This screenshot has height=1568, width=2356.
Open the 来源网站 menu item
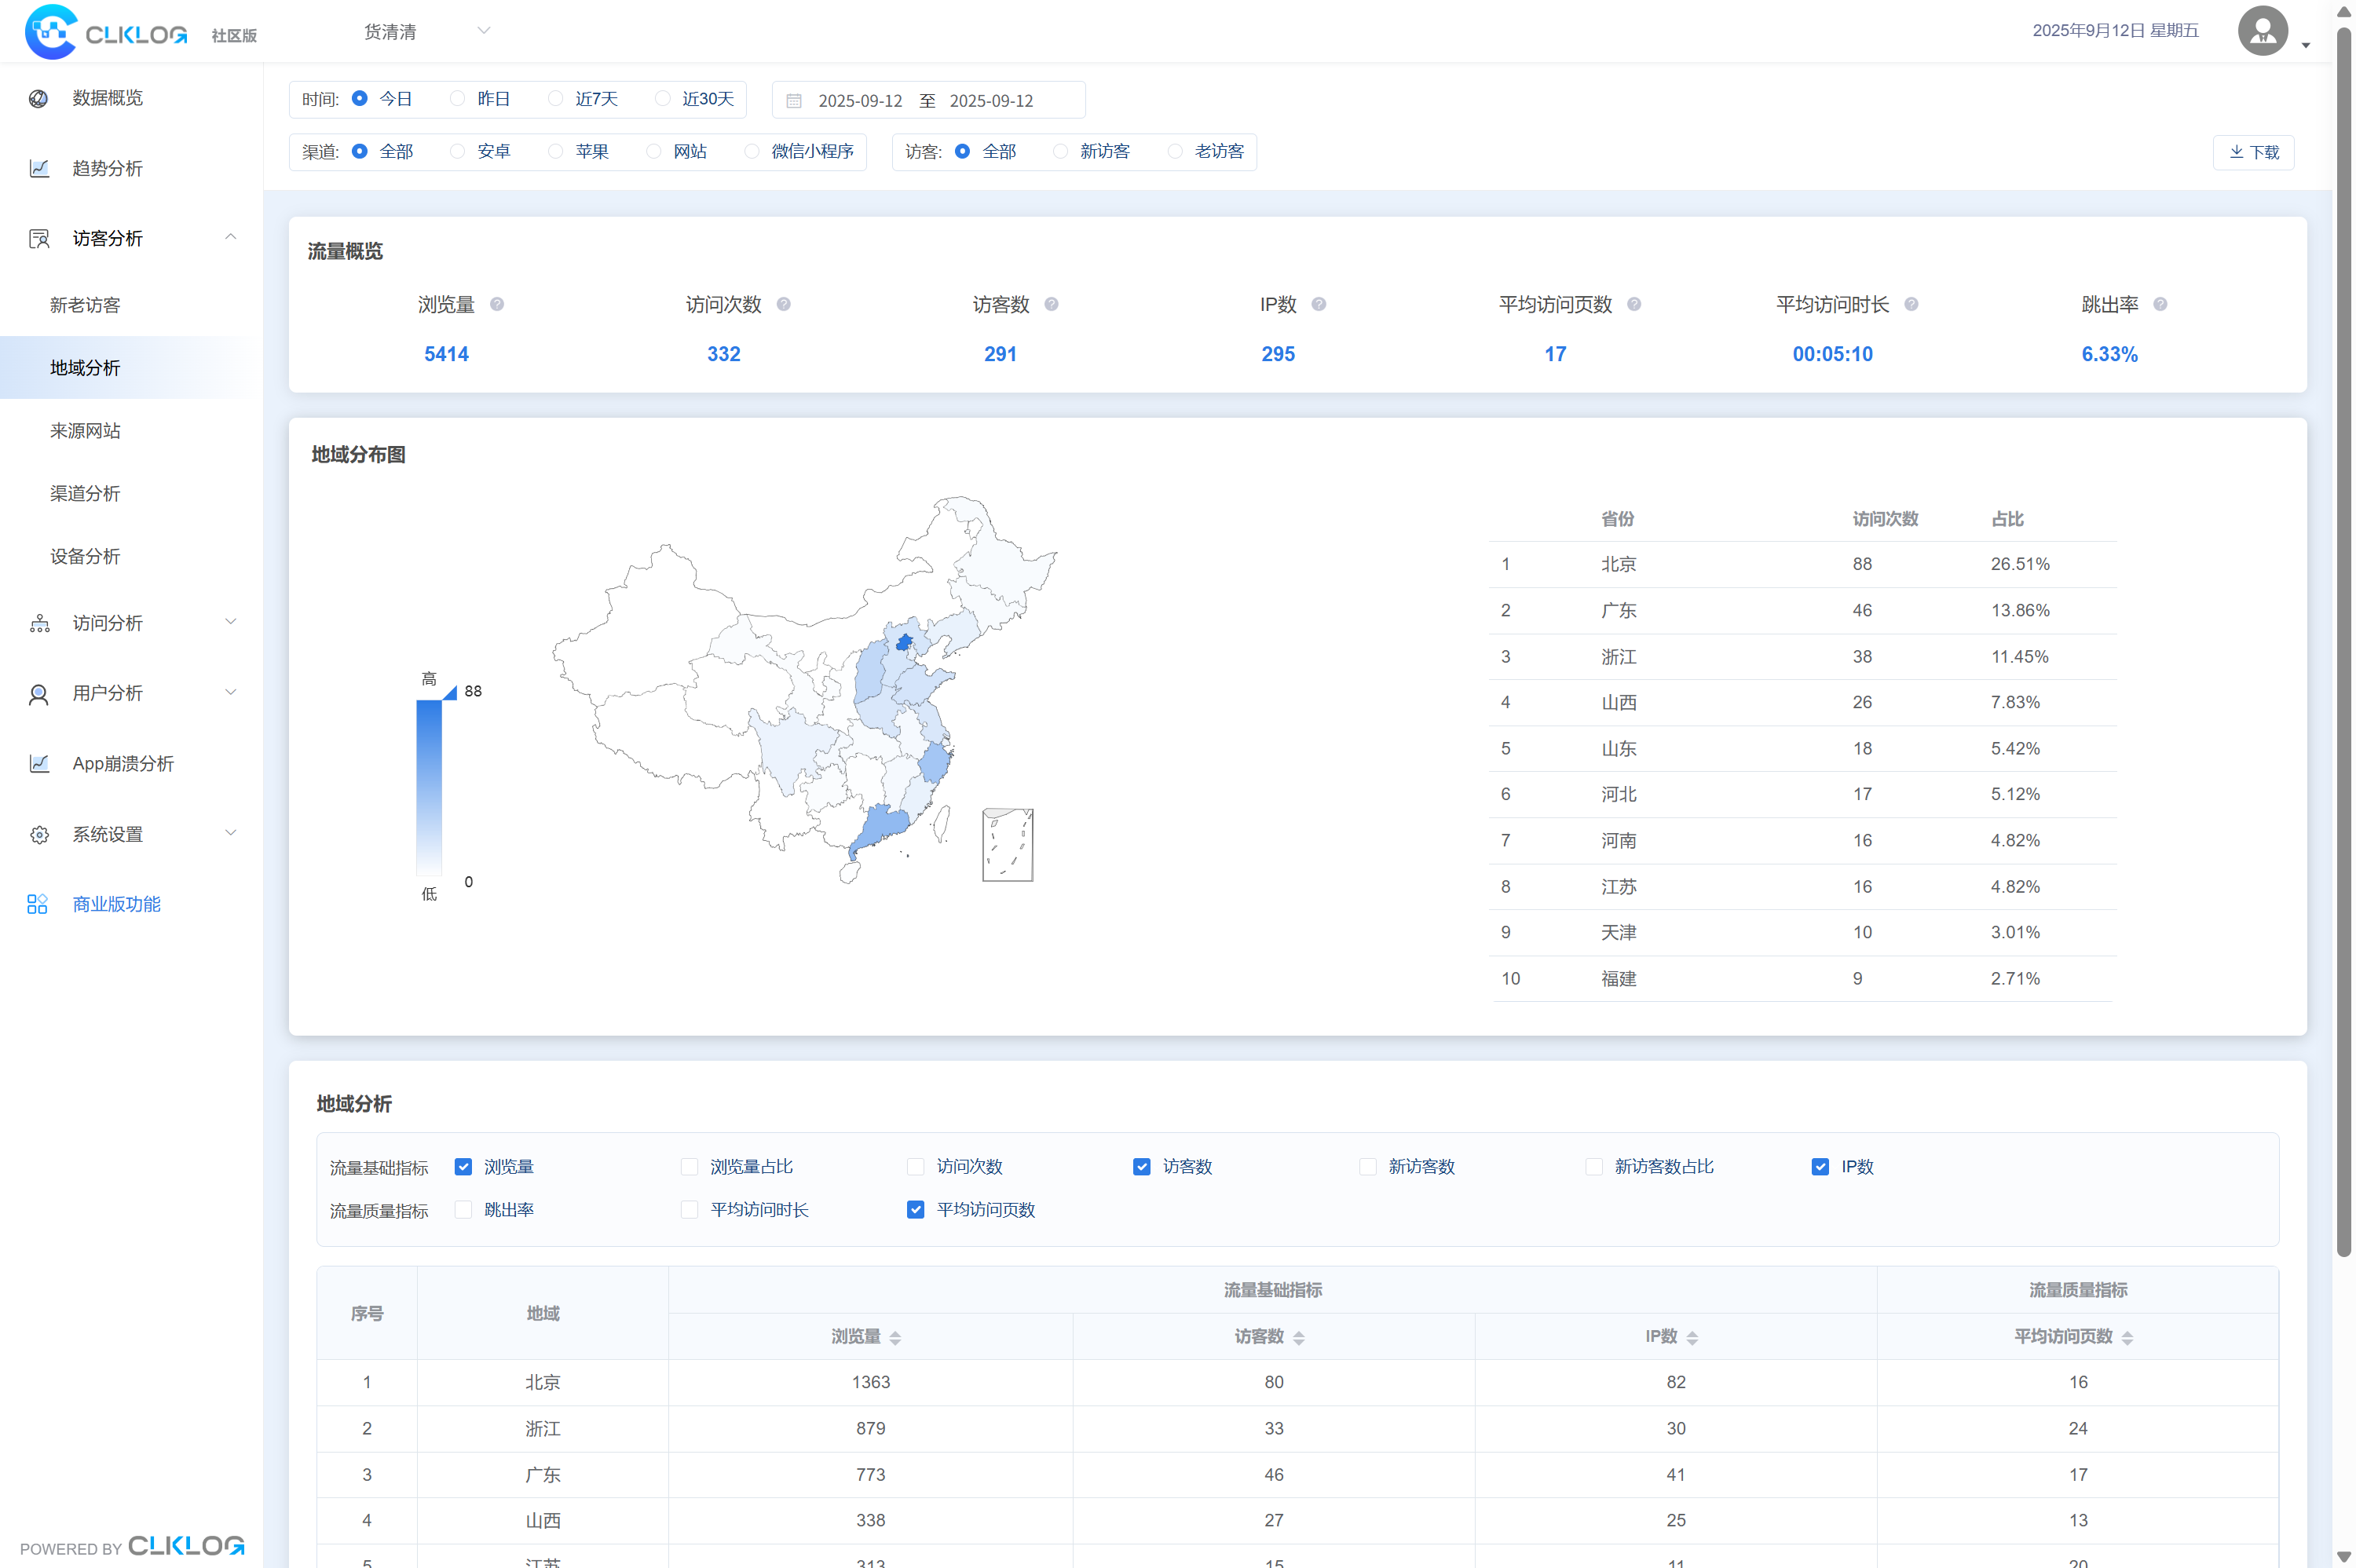pos(85,431)
